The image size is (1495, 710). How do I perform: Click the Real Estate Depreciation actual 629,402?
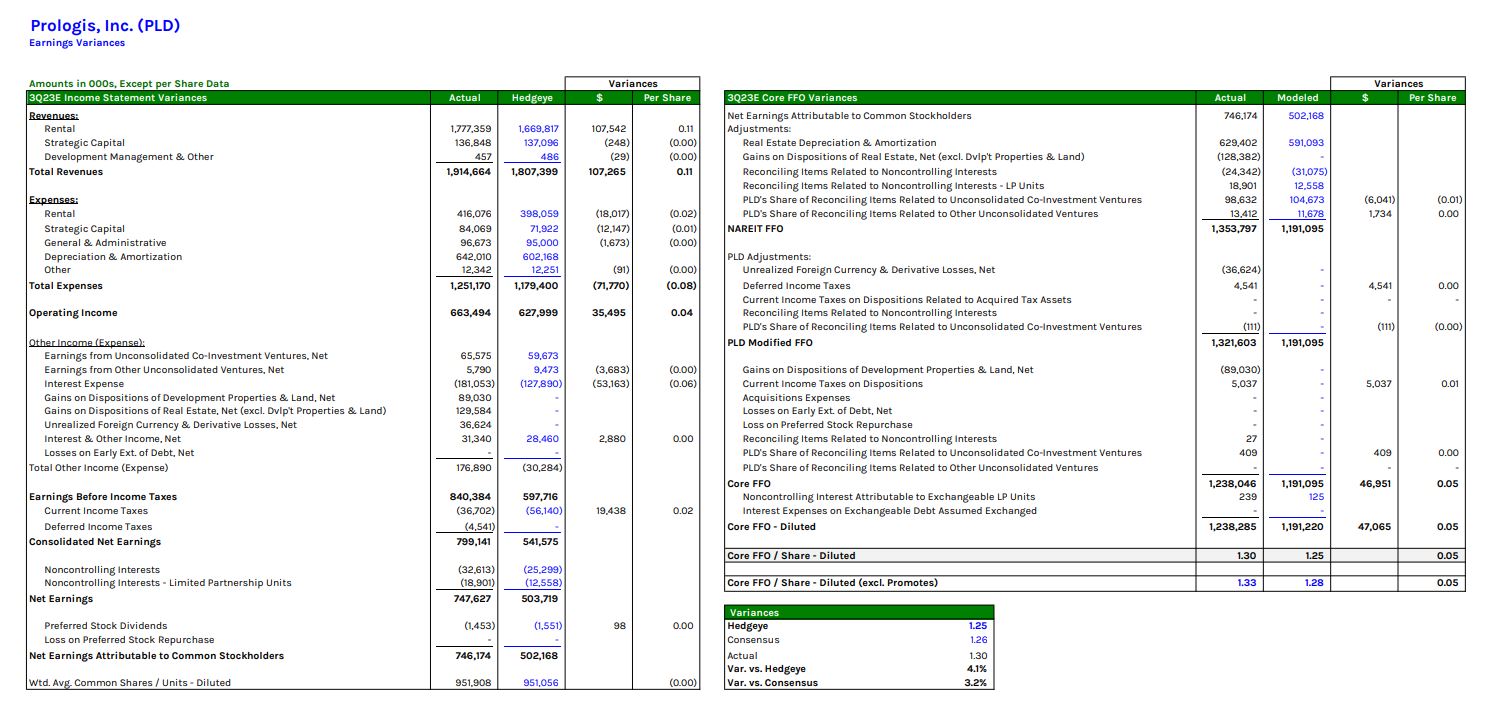(x=1239, y=143)
